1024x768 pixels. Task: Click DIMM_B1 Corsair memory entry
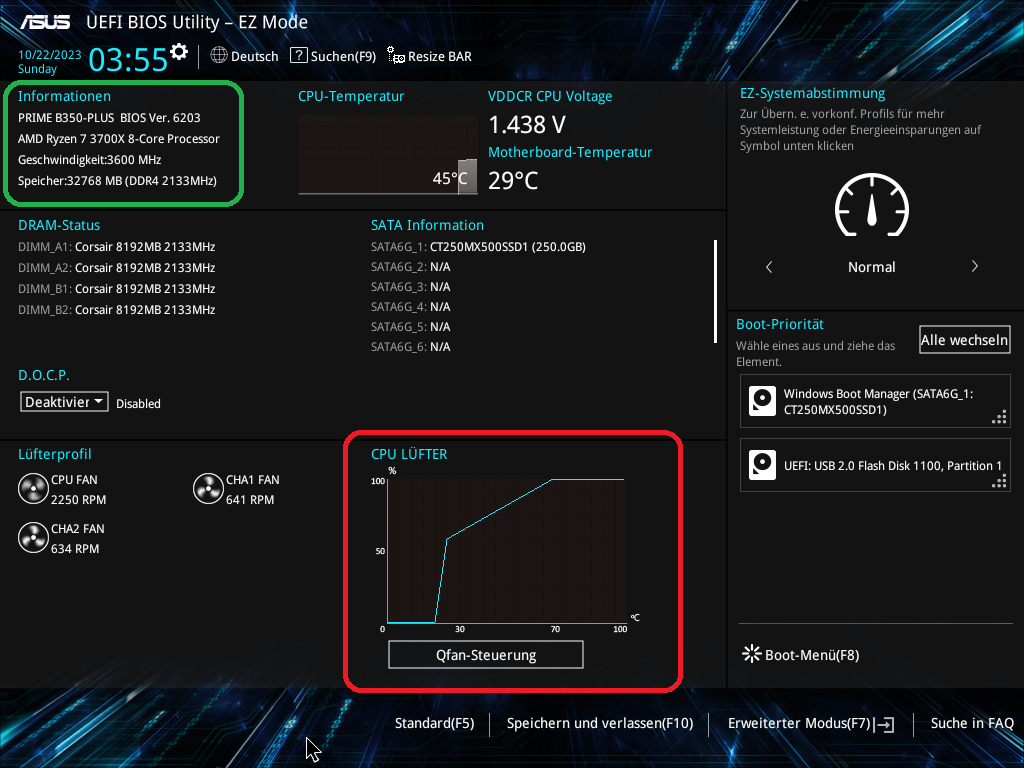click(117, 289)
